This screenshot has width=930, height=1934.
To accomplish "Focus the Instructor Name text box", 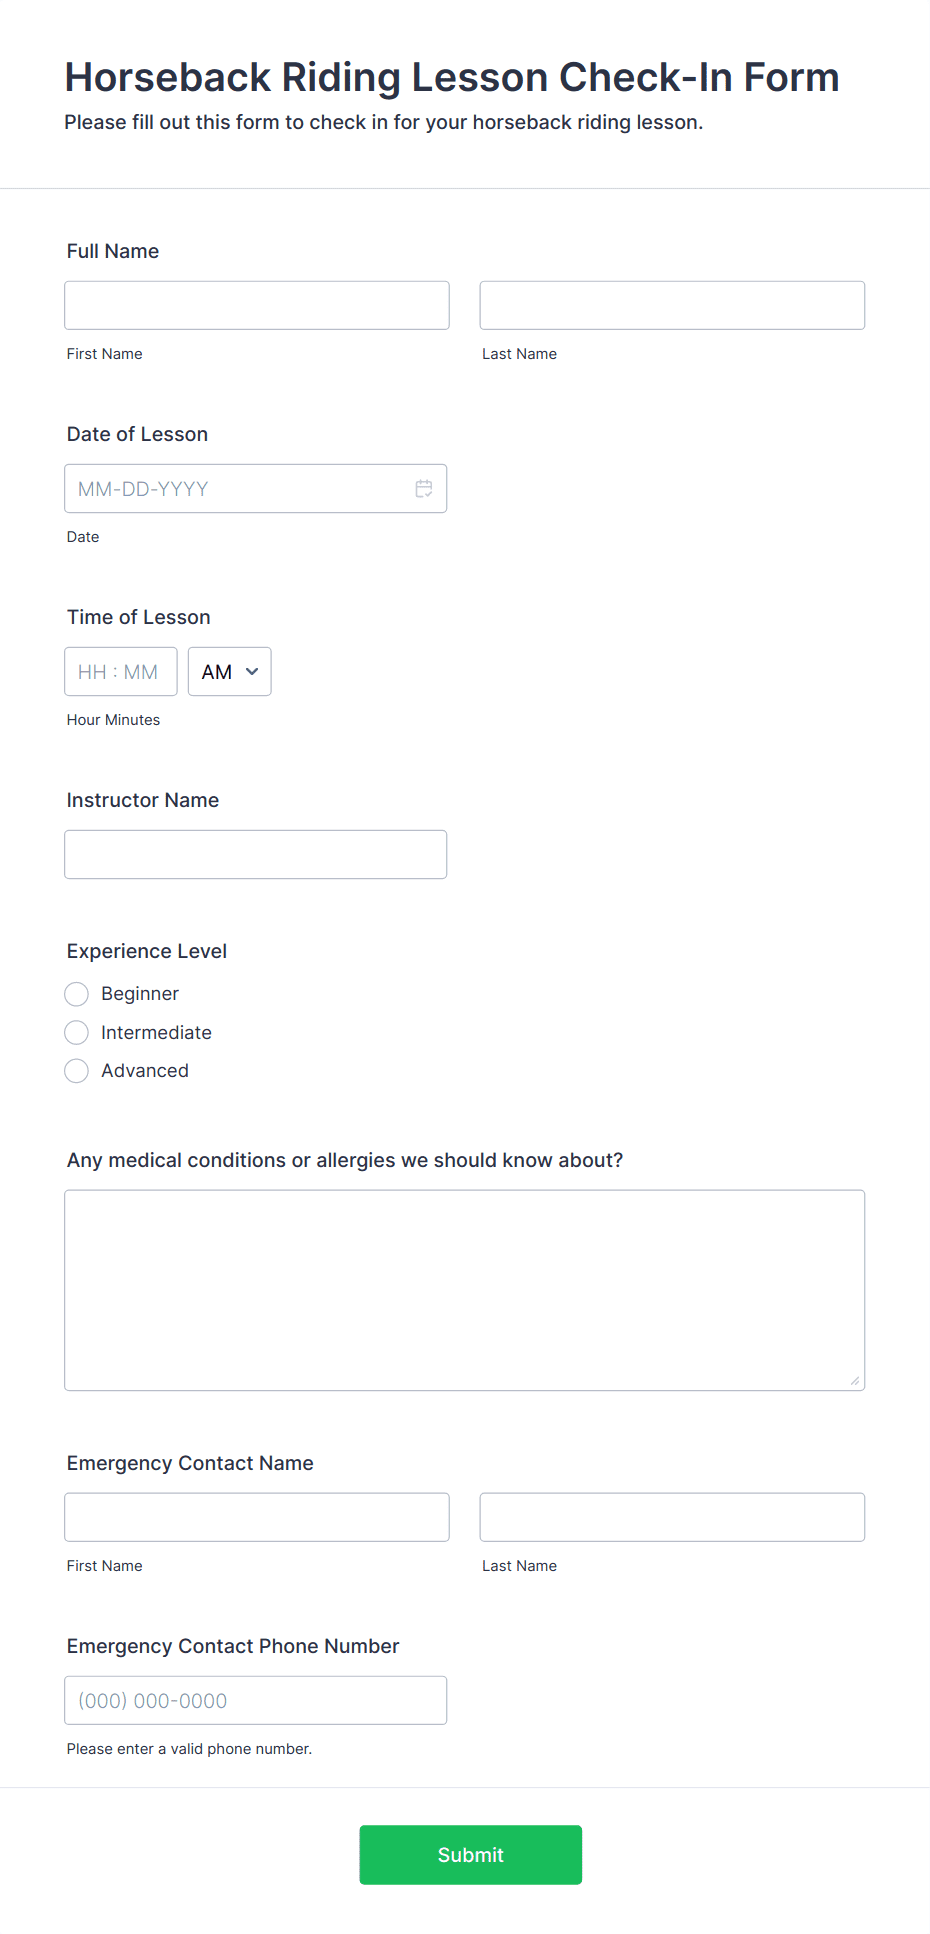I will (x=256, y=855).
